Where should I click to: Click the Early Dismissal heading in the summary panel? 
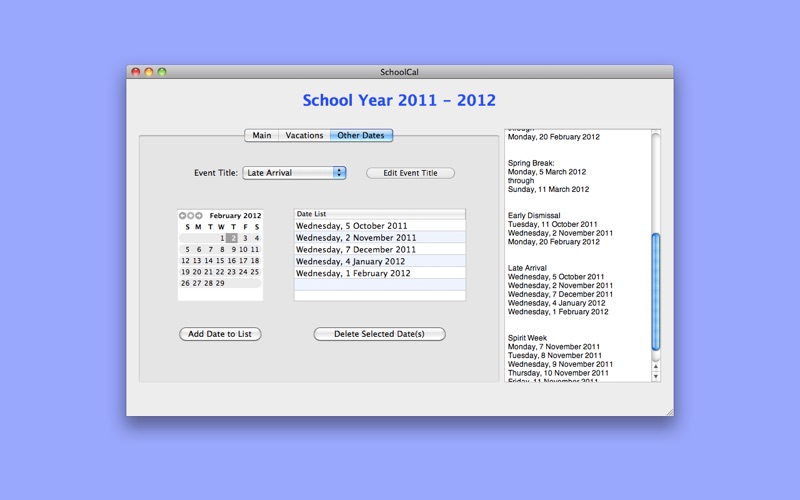pyautogui.click(x=534, y=215)
